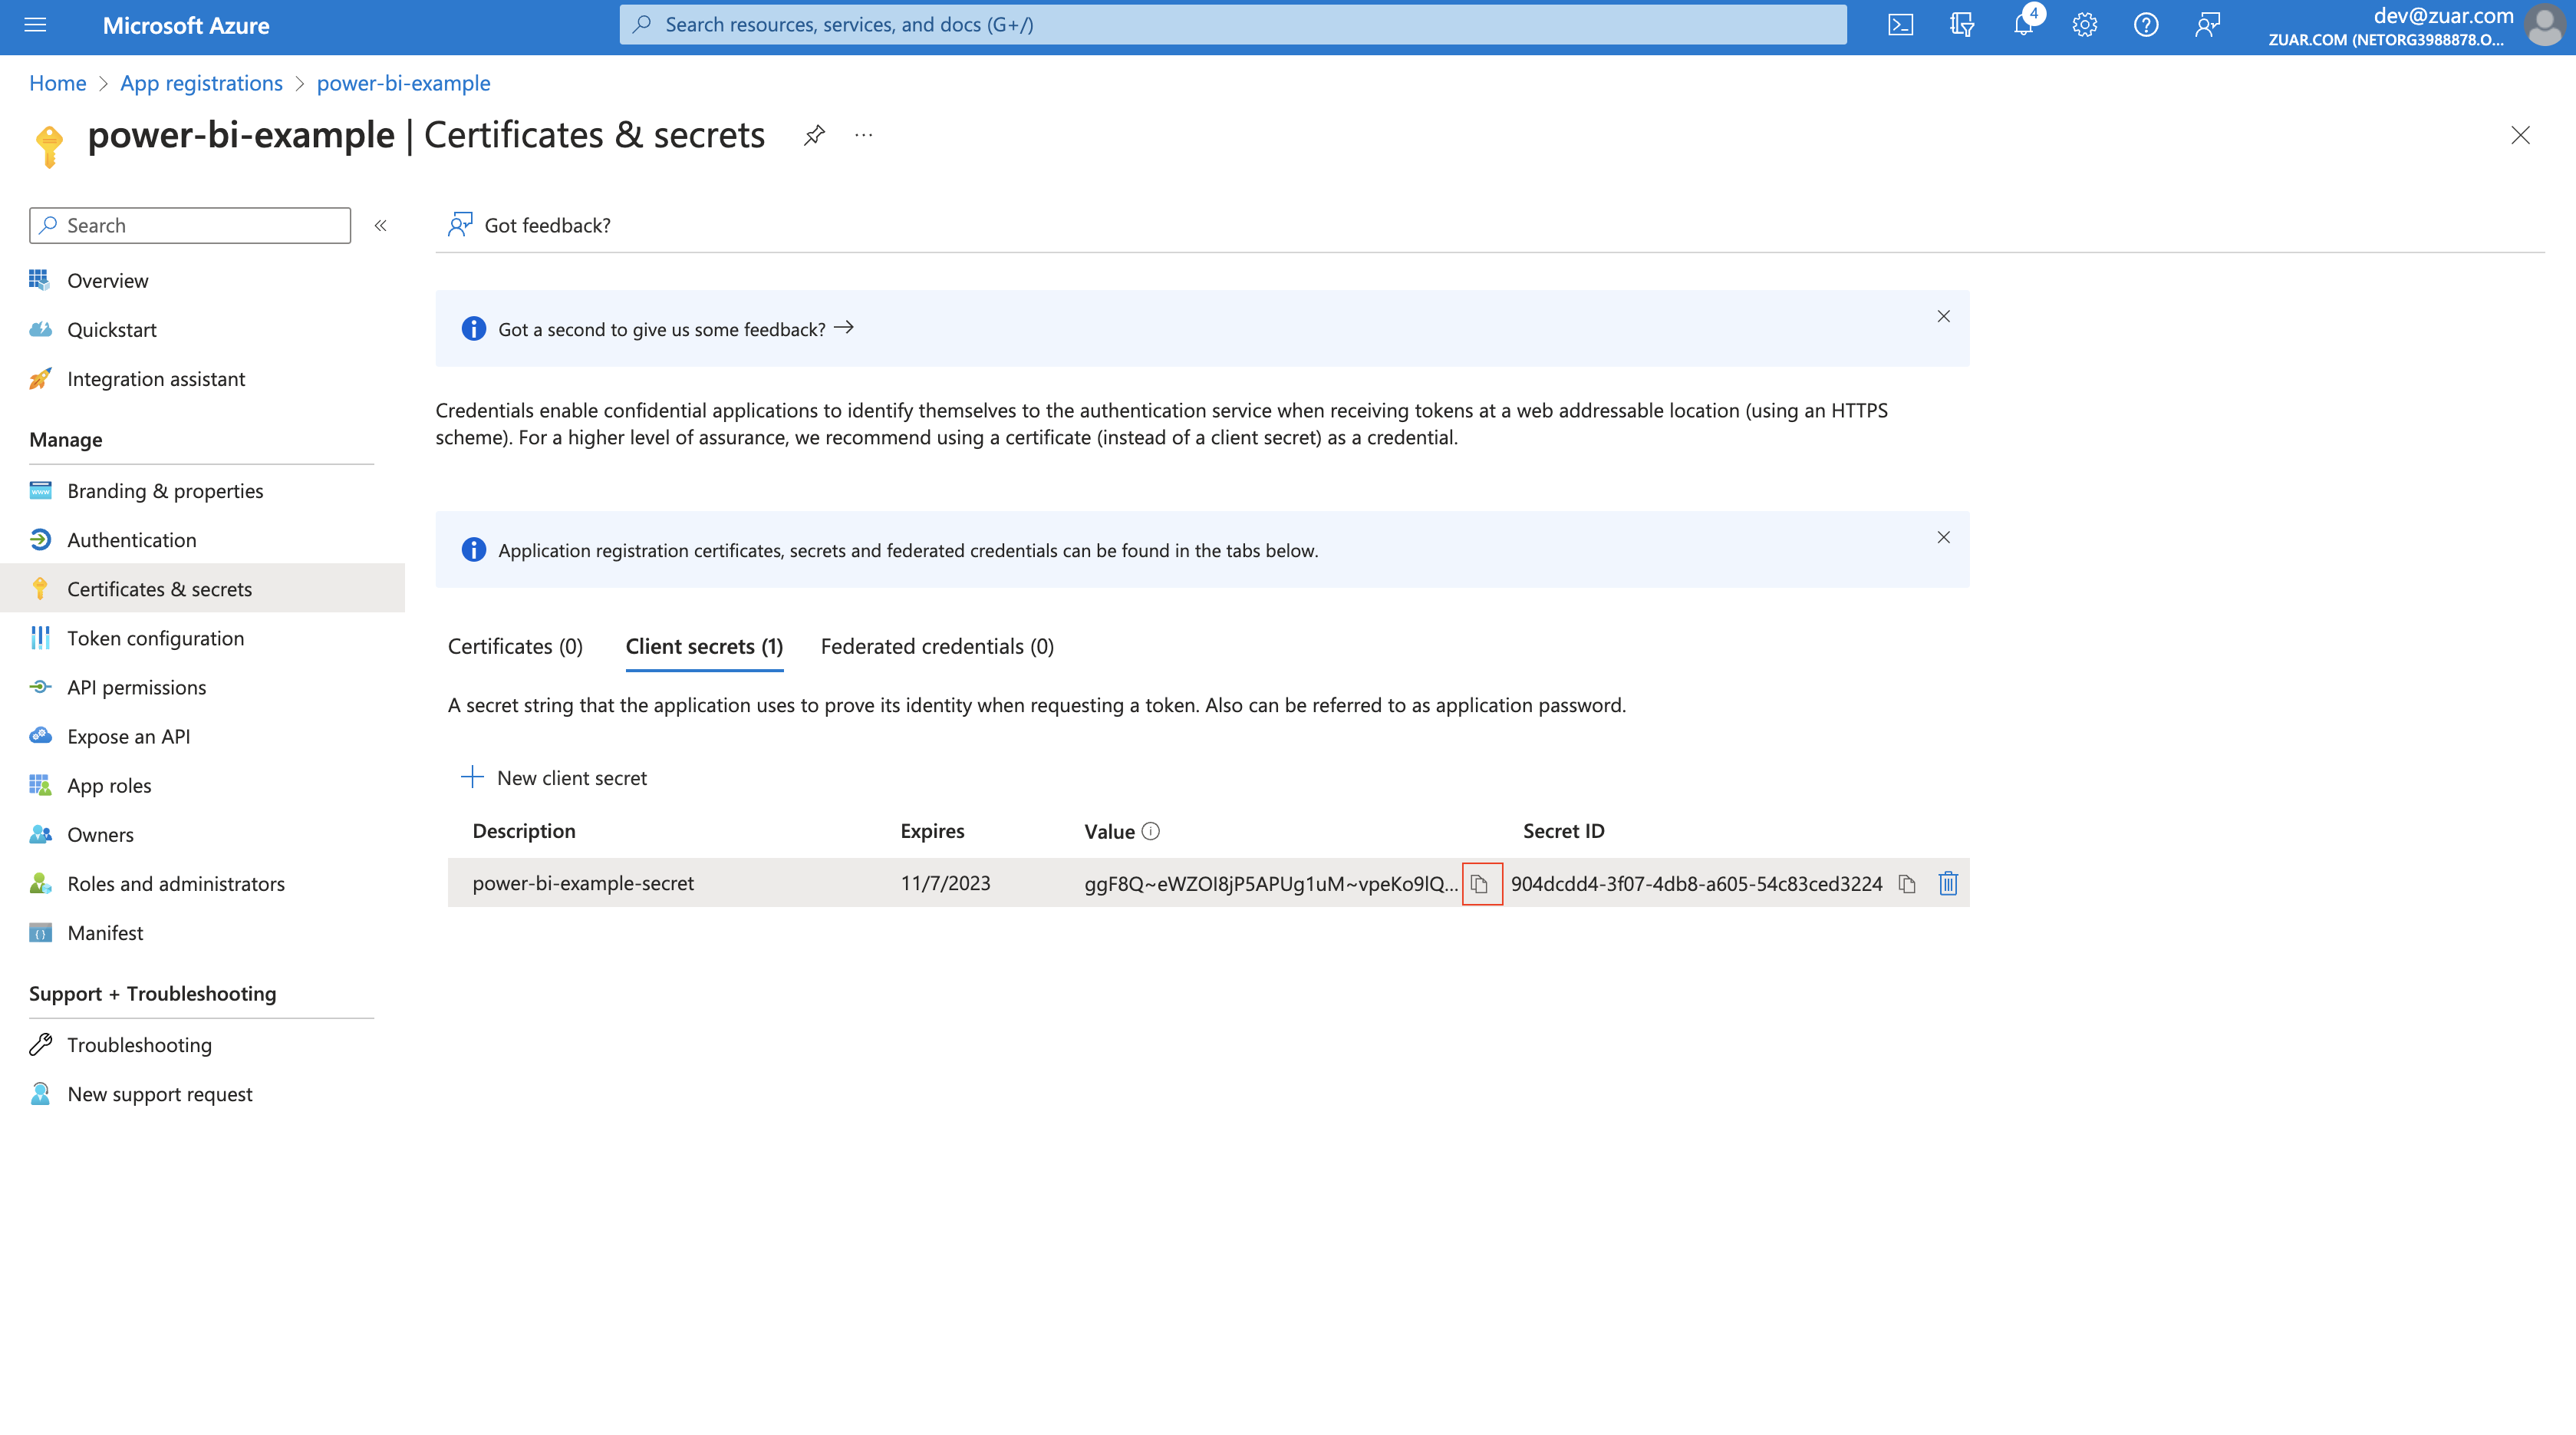Open Cloud Shell from the top bar

(1900, 25)
